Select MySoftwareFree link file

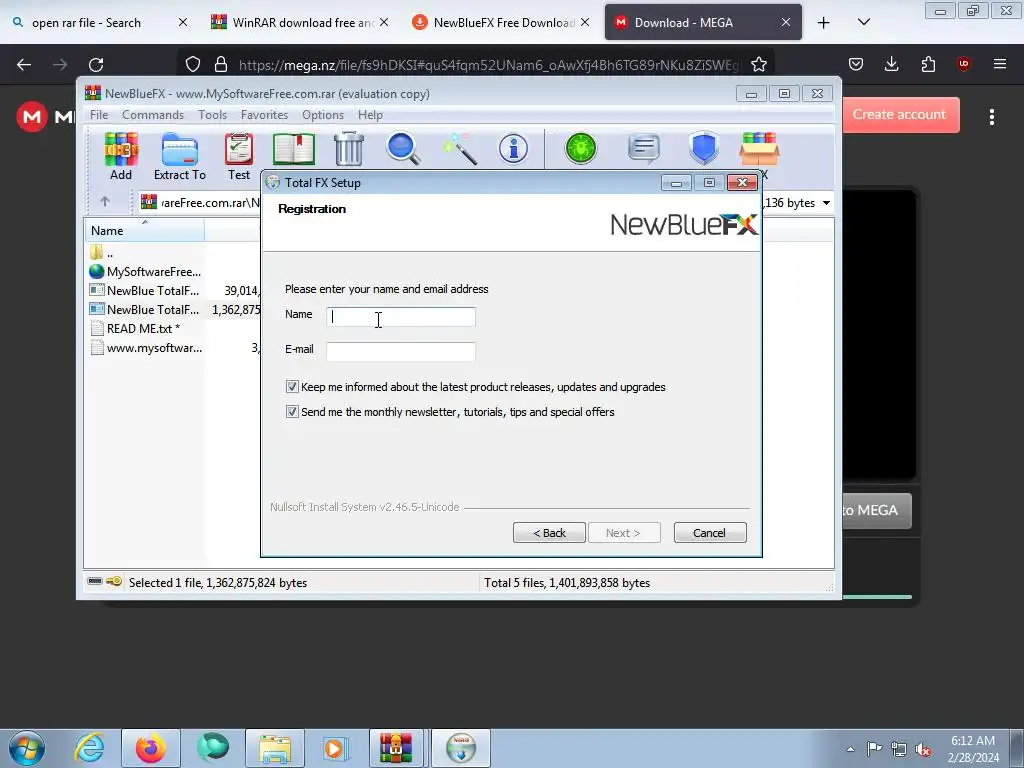[145, 272]
